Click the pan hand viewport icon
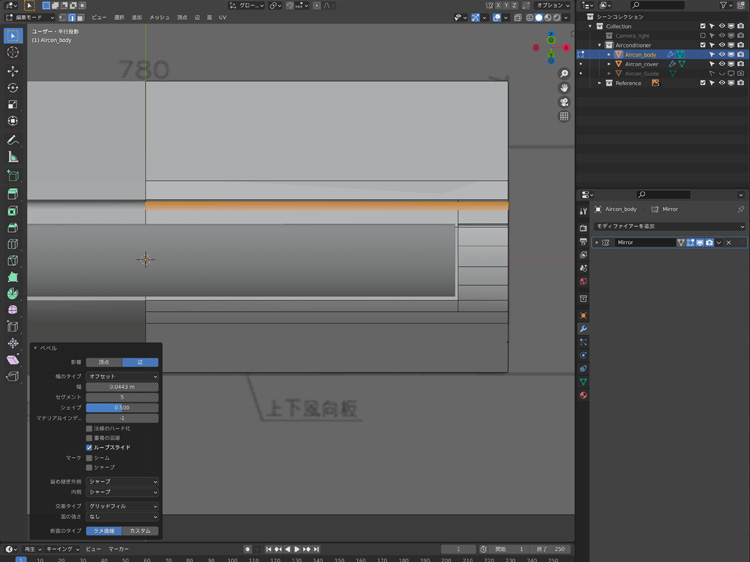This screenshot has height=562, width=750. click(564, 88)
